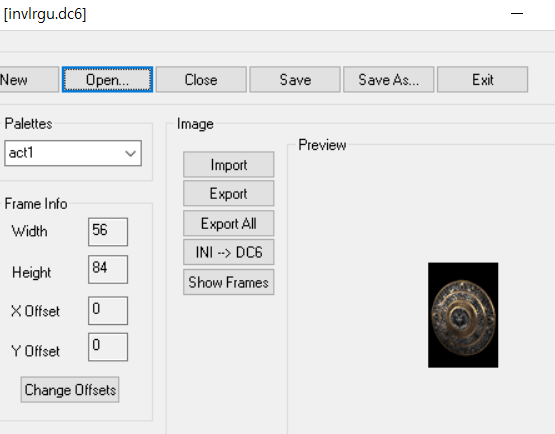Click the Y Offset label

click(x=35, y=351)
